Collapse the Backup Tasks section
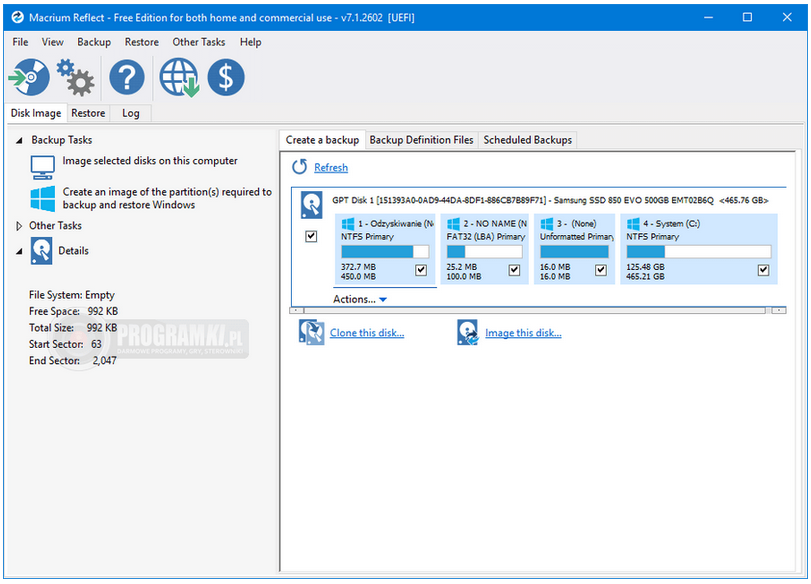The image size is (811, 584). point(19,141)
